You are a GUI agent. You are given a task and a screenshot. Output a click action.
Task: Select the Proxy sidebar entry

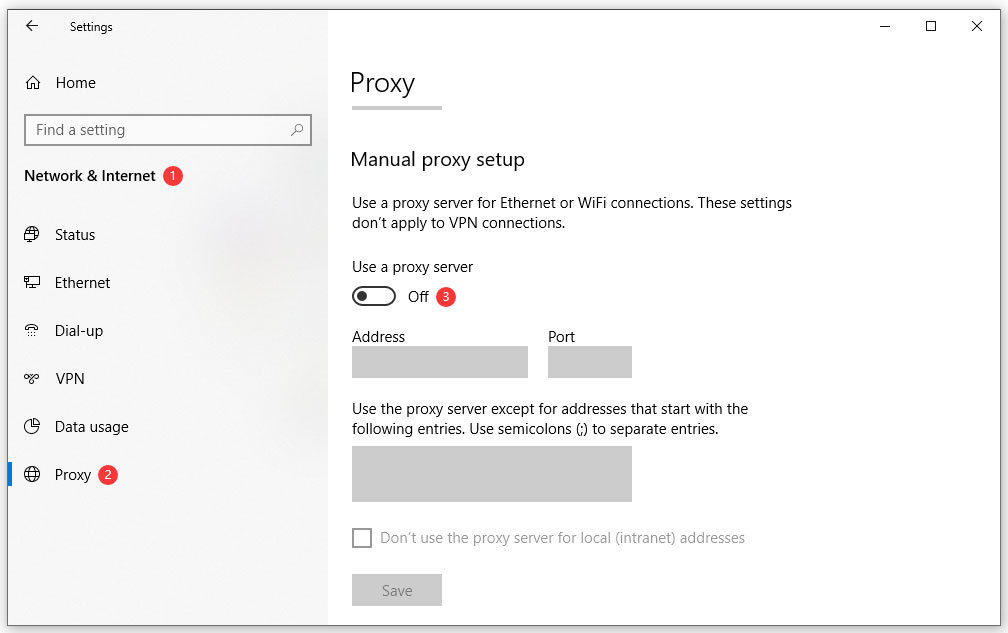(71, 474)
